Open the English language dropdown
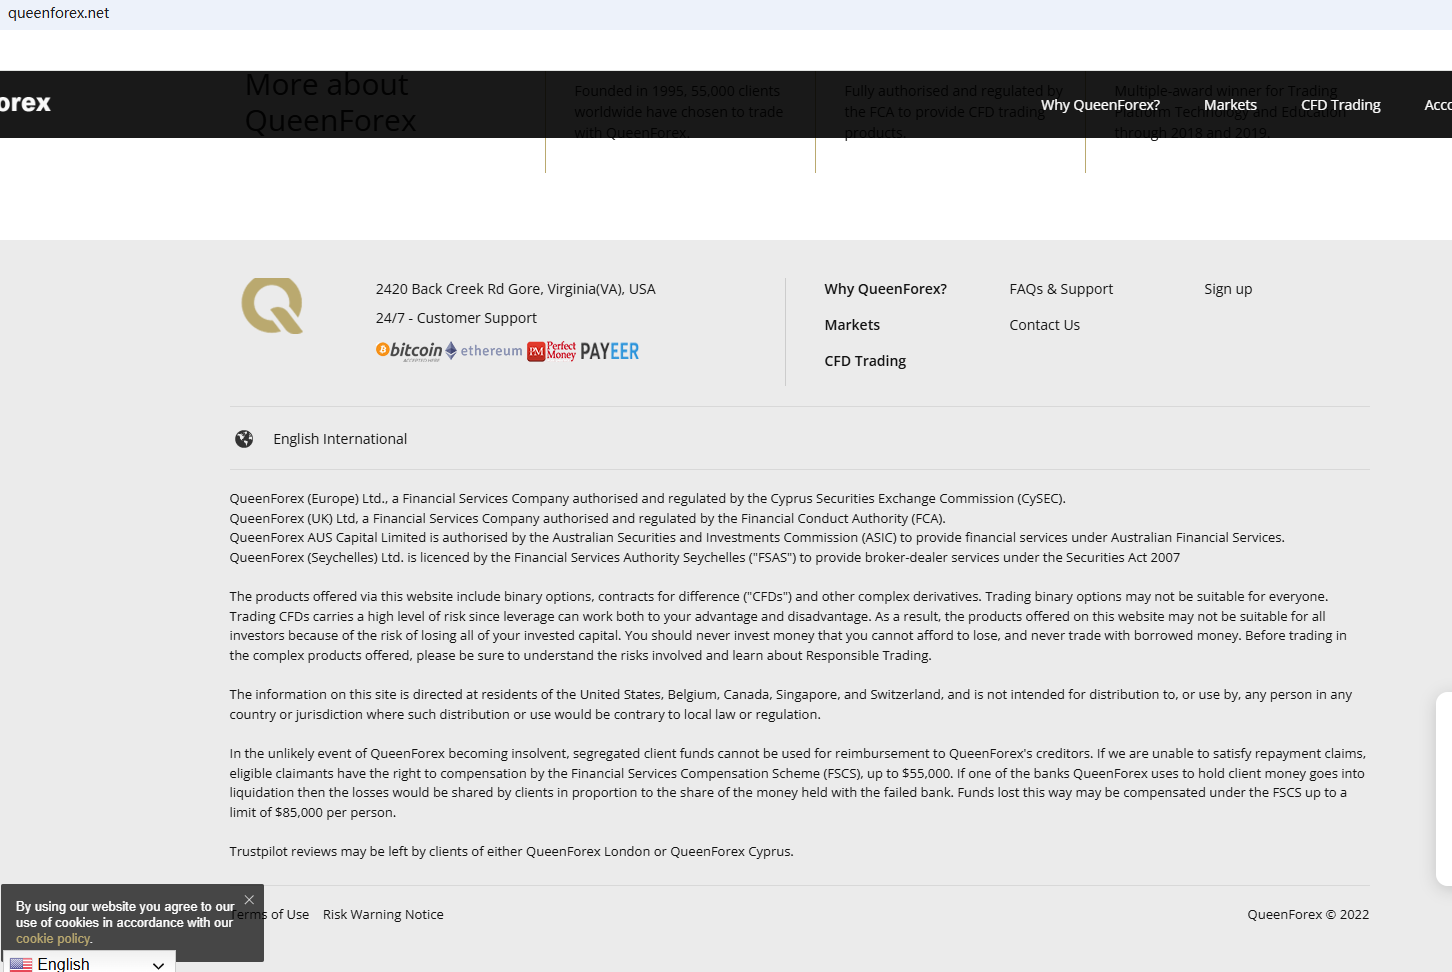 tap(89, 962)
